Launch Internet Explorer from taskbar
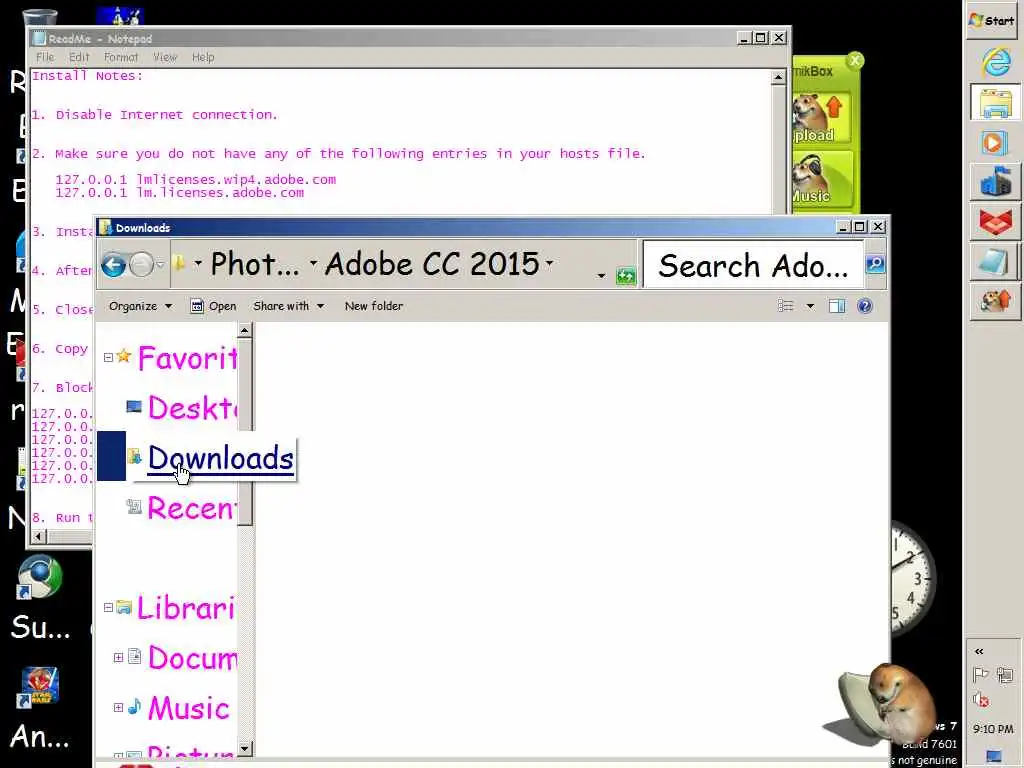The width and height of the screenshot is (1024, 768). [995, 63]
